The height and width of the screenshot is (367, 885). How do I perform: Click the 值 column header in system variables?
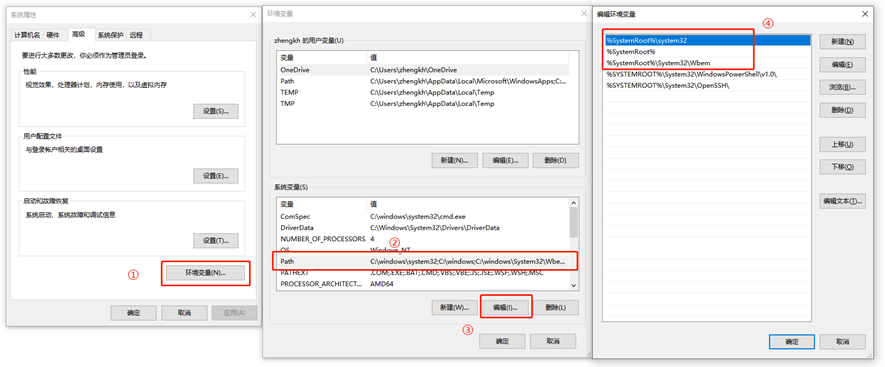tap(468, 204)
